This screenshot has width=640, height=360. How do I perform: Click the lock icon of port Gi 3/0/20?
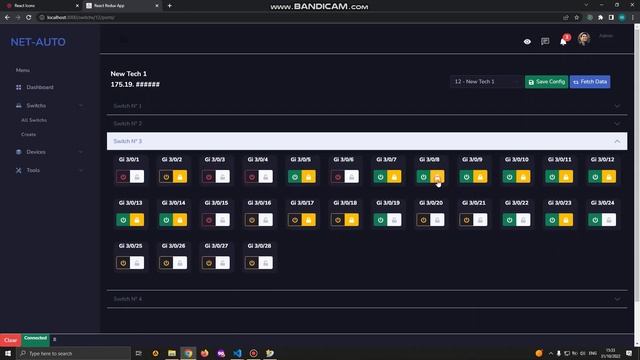(x=437, y=220)
